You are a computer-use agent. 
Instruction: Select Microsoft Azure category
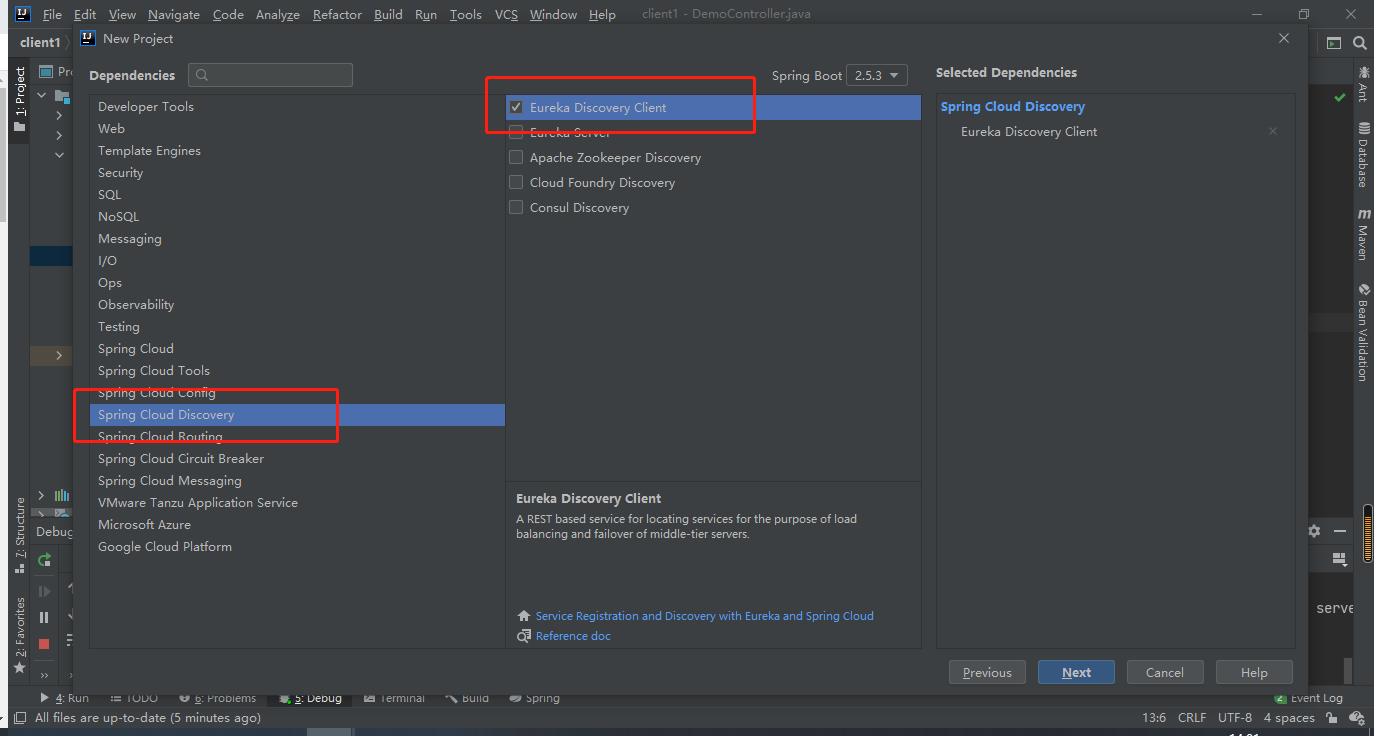[297, 525]
